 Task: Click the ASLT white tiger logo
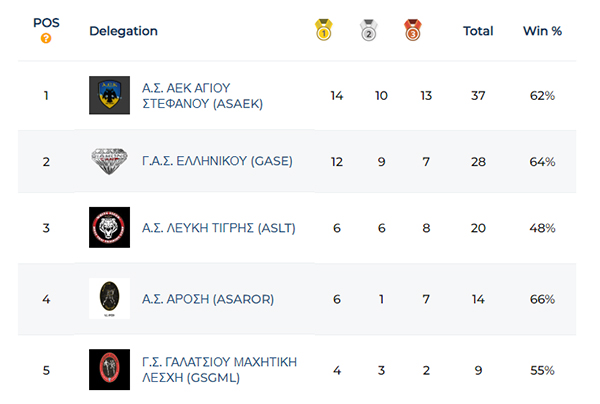point(109,228)
